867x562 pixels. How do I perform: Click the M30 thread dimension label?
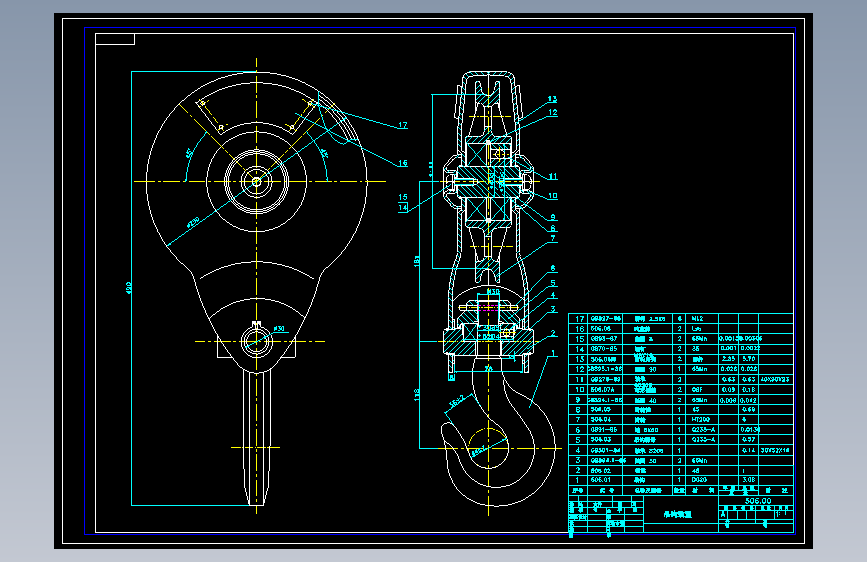493,292
